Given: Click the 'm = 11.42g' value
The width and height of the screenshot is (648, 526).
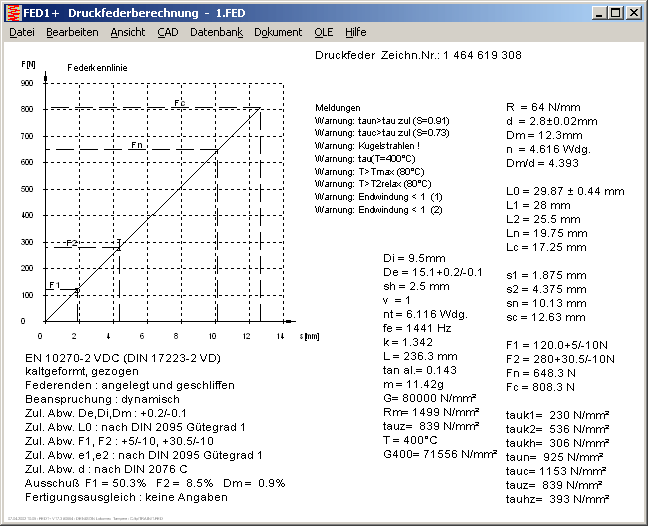Looking at the screenshot, I should 413,385.
